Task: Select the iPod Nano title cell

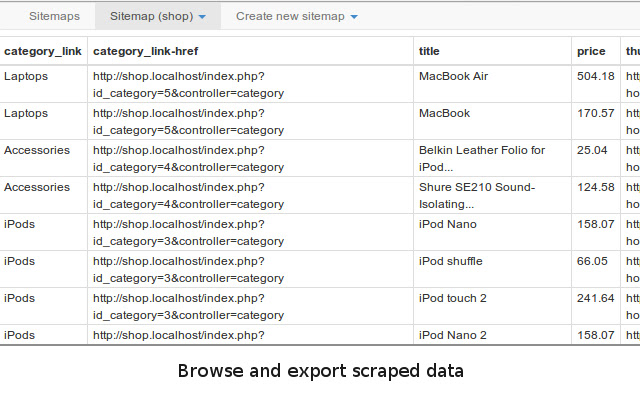Action: pos(447,224)
